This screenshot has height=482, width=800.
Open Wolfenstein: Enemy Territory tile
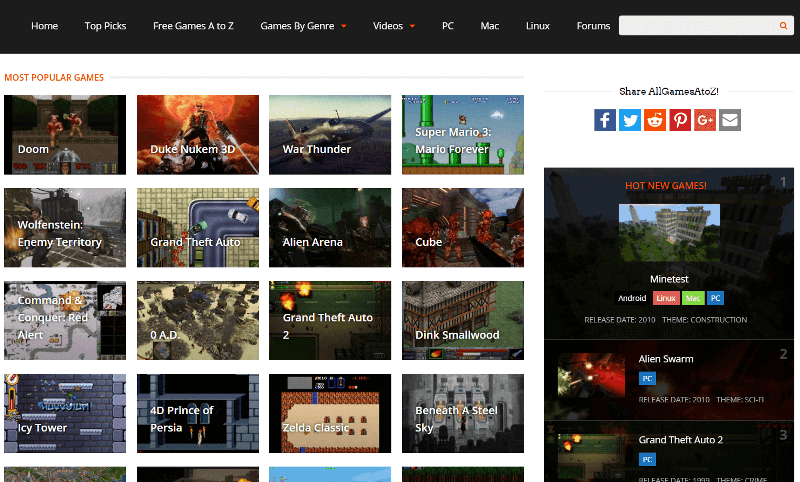click(x=65, y=227)
